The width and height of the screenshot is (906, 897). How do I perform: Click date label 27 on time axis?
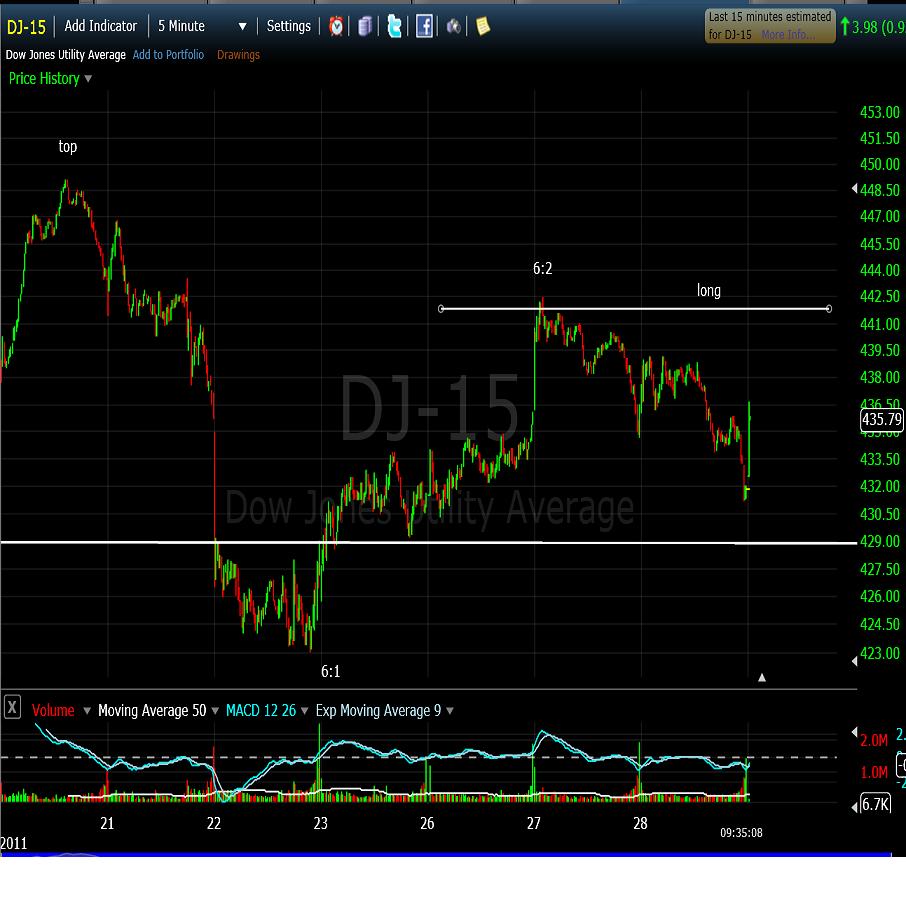click(x=534, y=823)
